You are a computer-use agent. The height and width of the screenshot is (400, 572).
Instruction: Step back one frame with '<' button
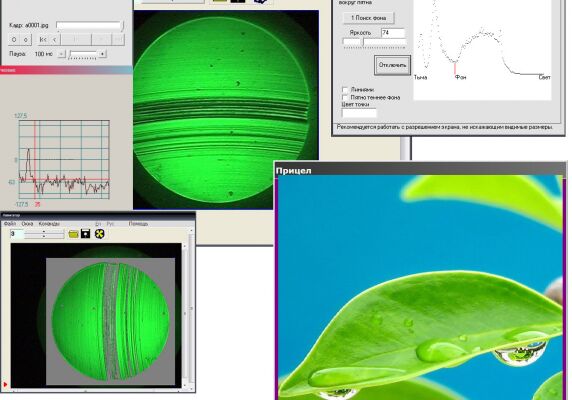click(54, 39)
